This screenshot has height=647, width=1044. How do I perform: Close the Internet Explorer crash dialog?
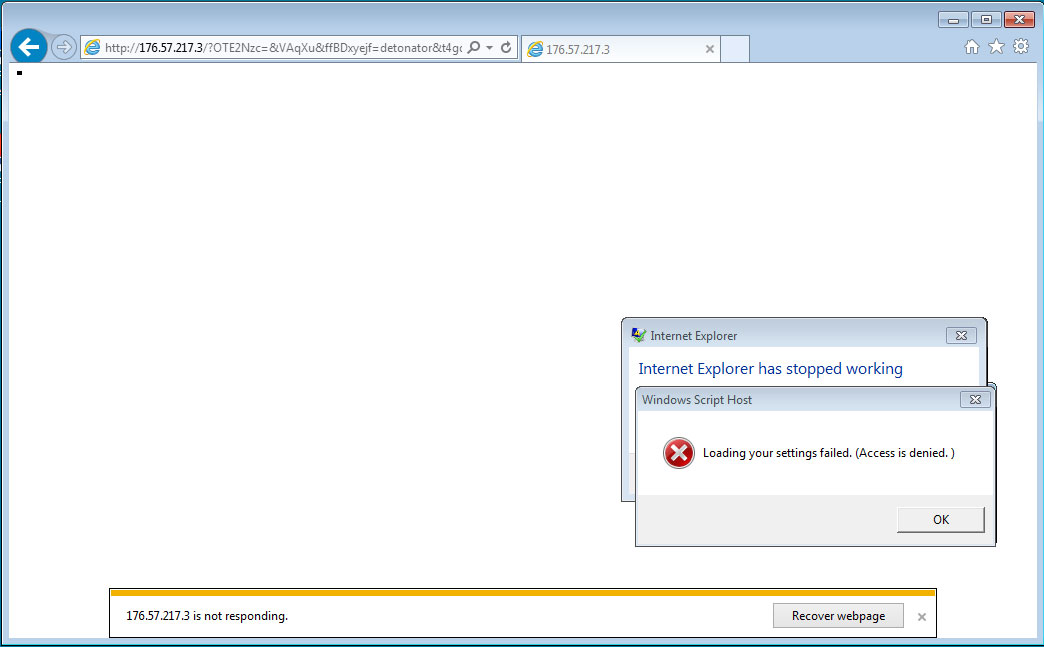tap(961, 335)
